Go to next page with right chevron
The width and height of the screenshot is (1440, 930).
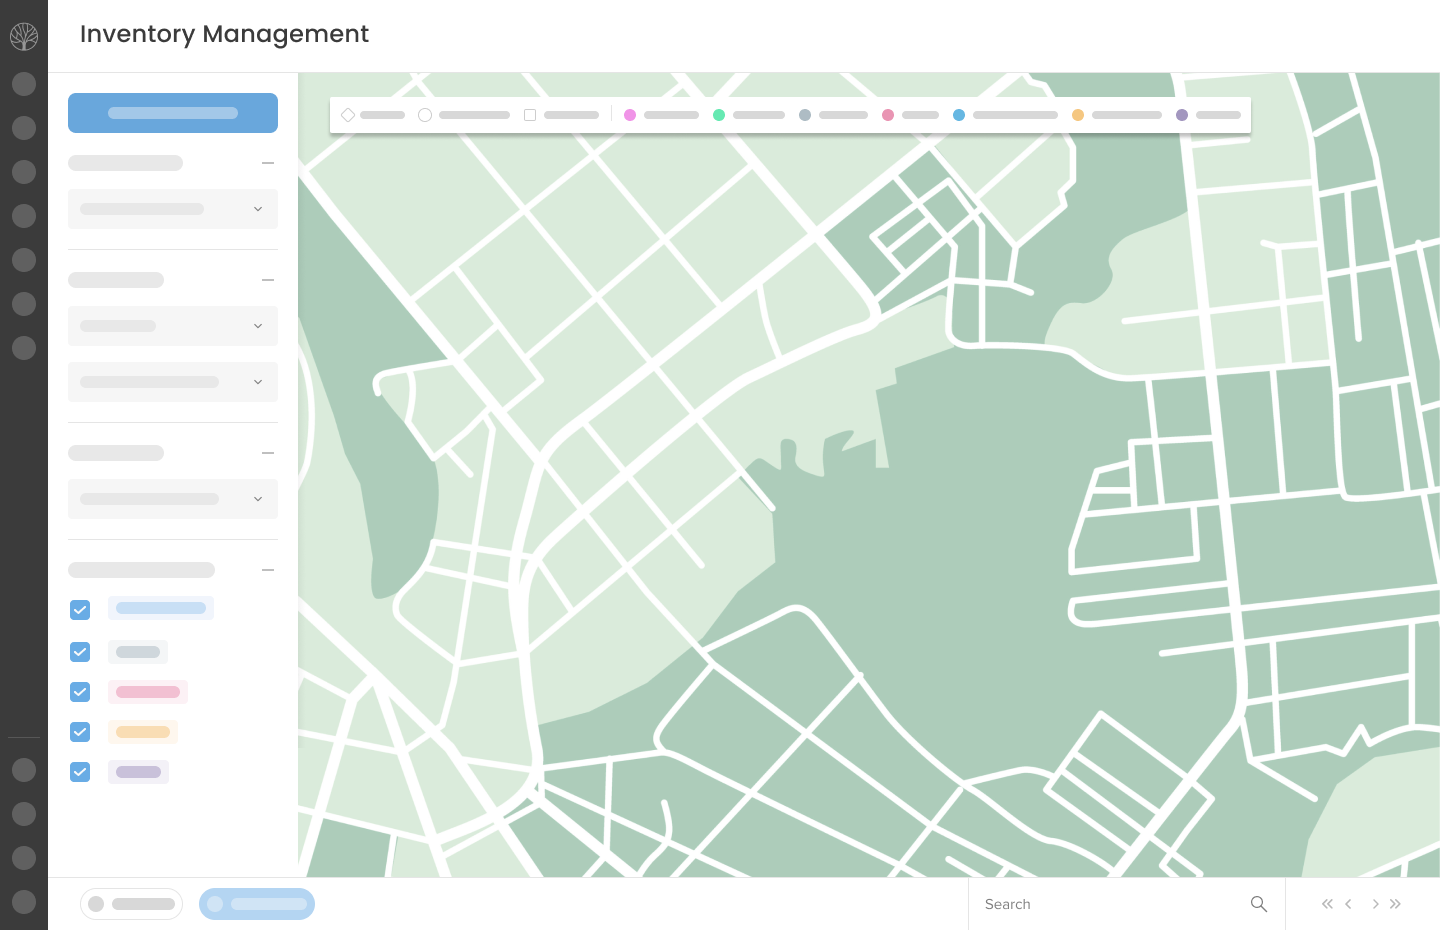tap(1375, 904)
